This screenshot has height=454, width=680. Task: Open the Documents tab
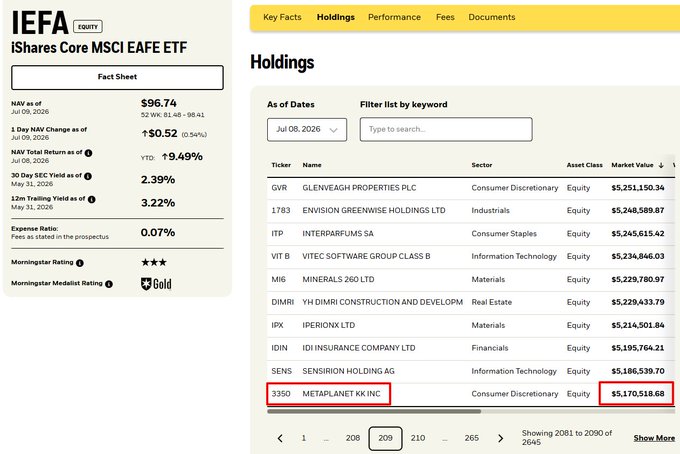pos(492,17)
